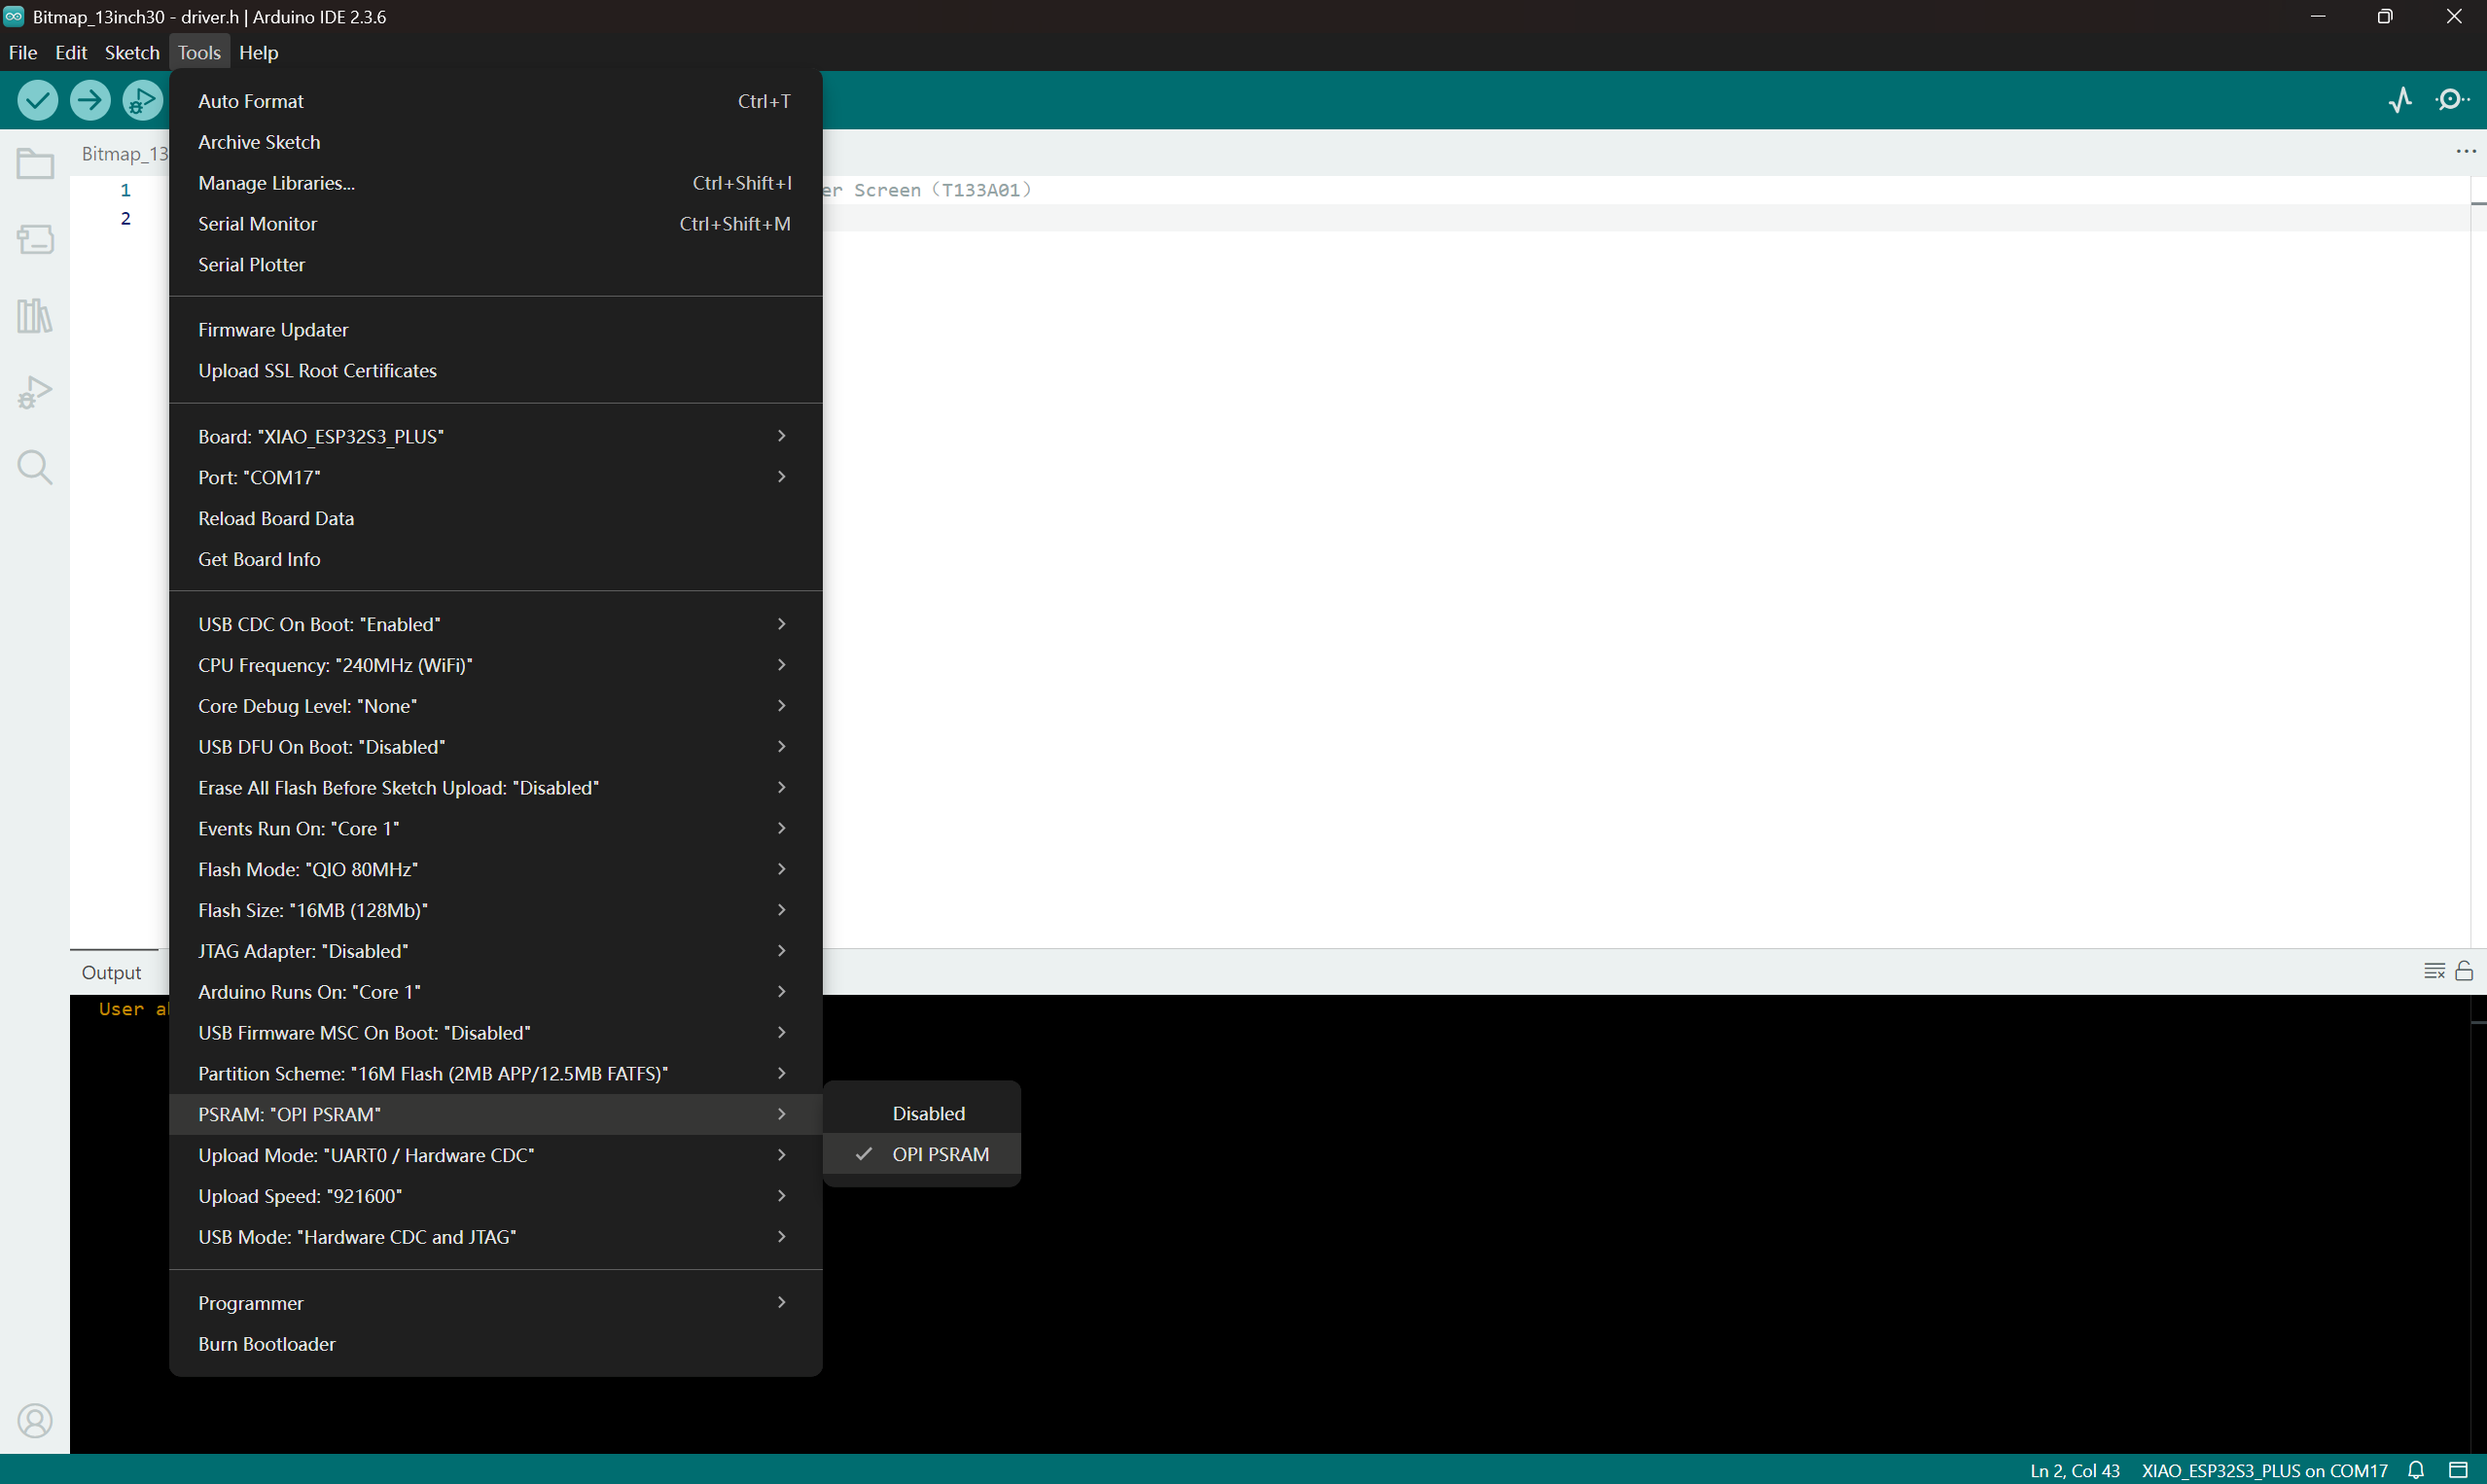Open the Boards Manager sidebar icon
The image size is (2487, 1484).
pos(35,239)
